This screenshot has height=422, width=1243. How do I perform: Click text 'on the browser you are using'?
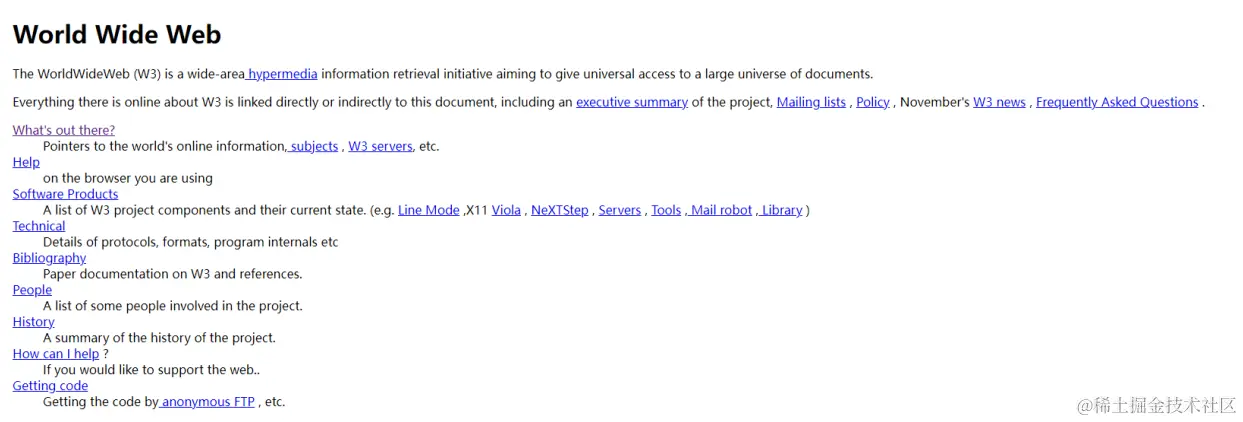[x=128, y=178]
